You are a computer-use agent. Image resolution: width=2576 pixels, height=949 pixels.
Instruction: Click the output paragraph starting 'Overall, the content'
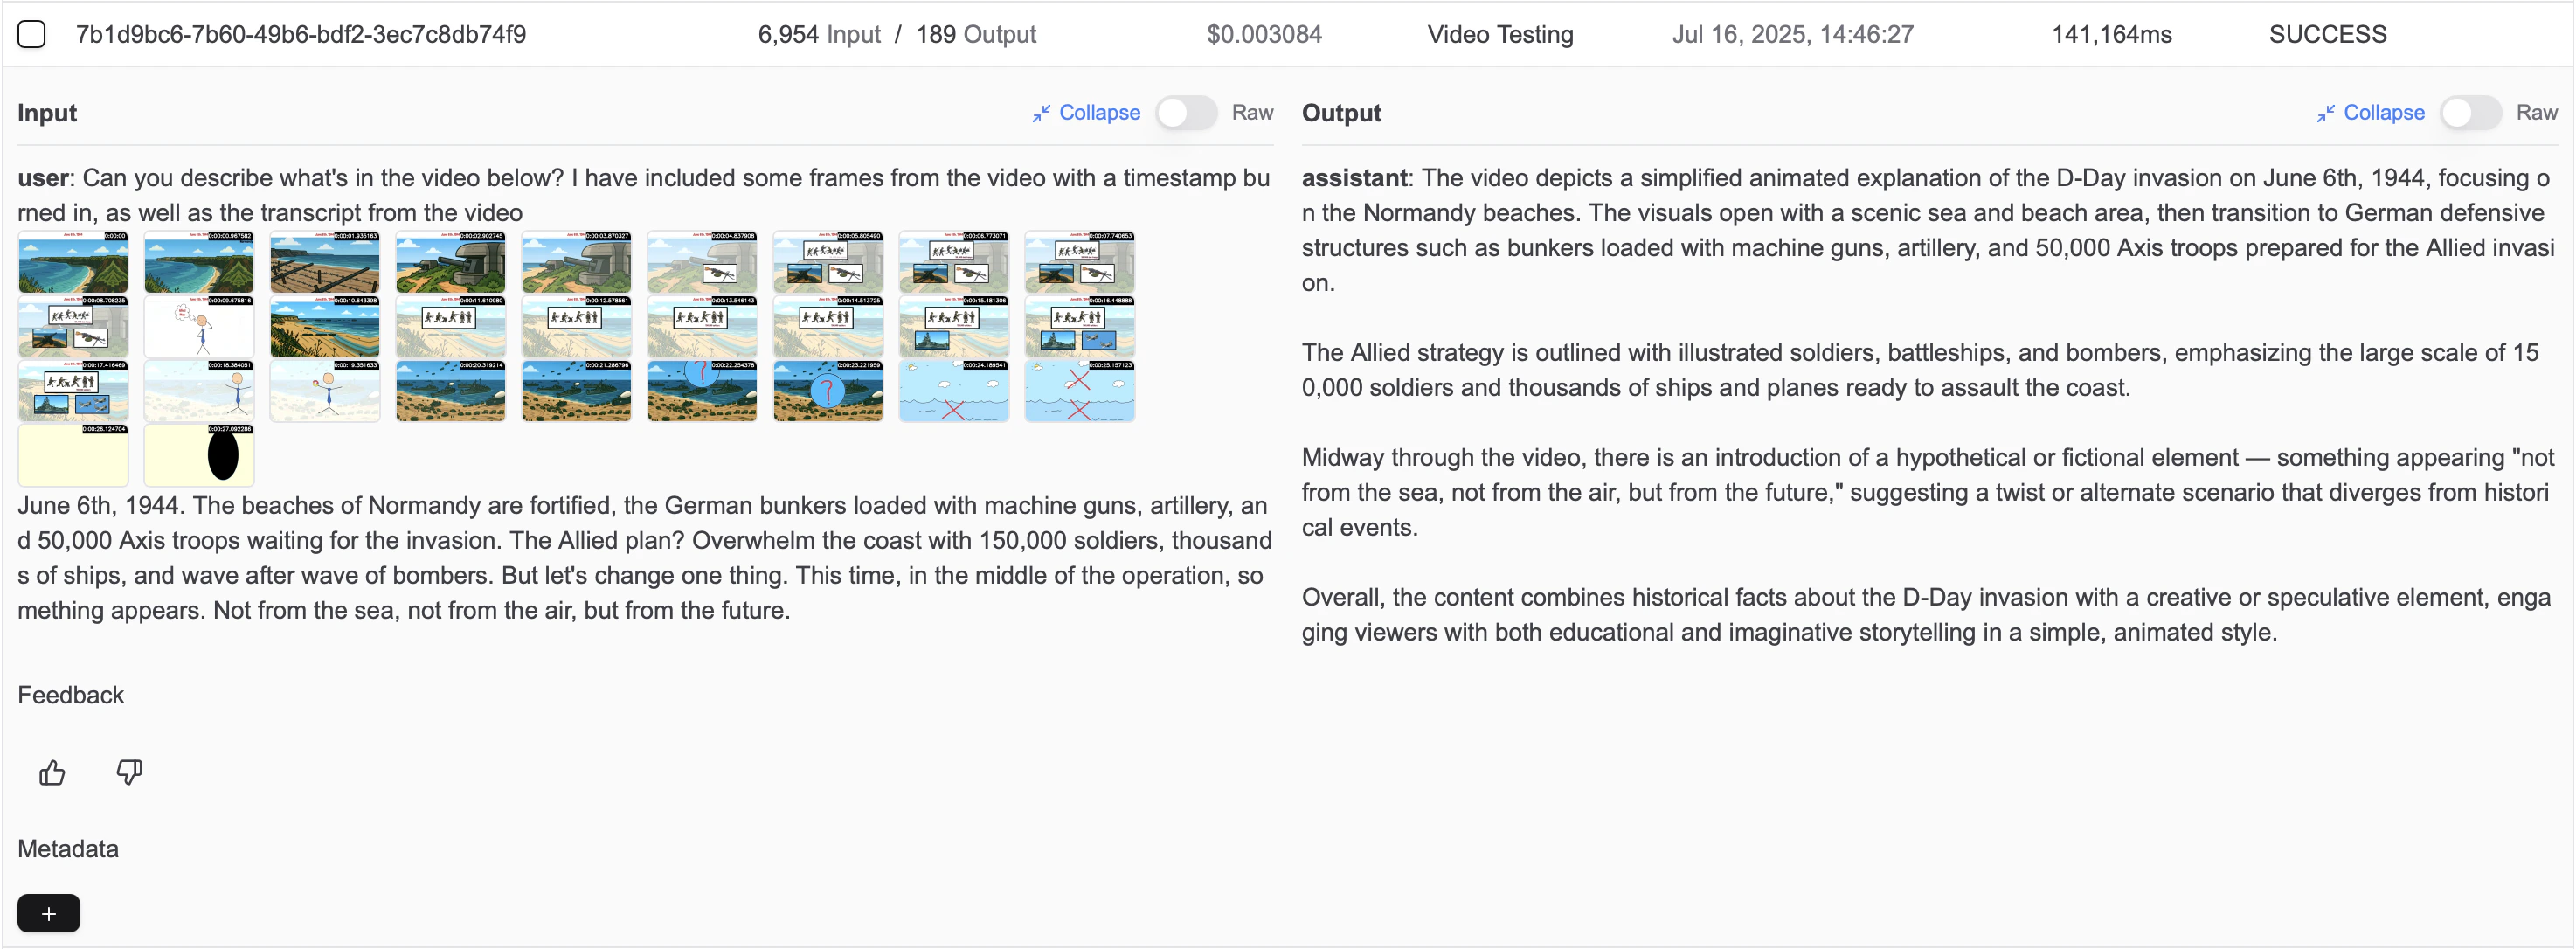[x=1926, y=615]
